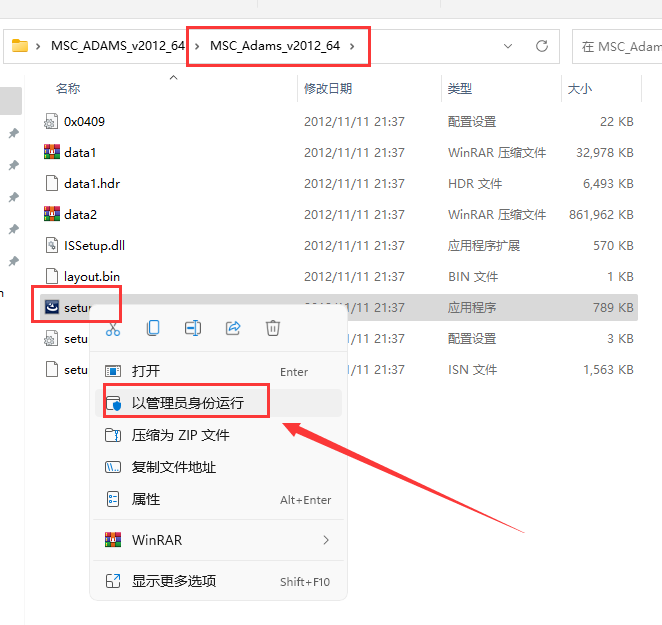Screen dimensions: 662x625
Task: Sort by 名称 column header
Action: pyautogui.click(x=68, y=89)
